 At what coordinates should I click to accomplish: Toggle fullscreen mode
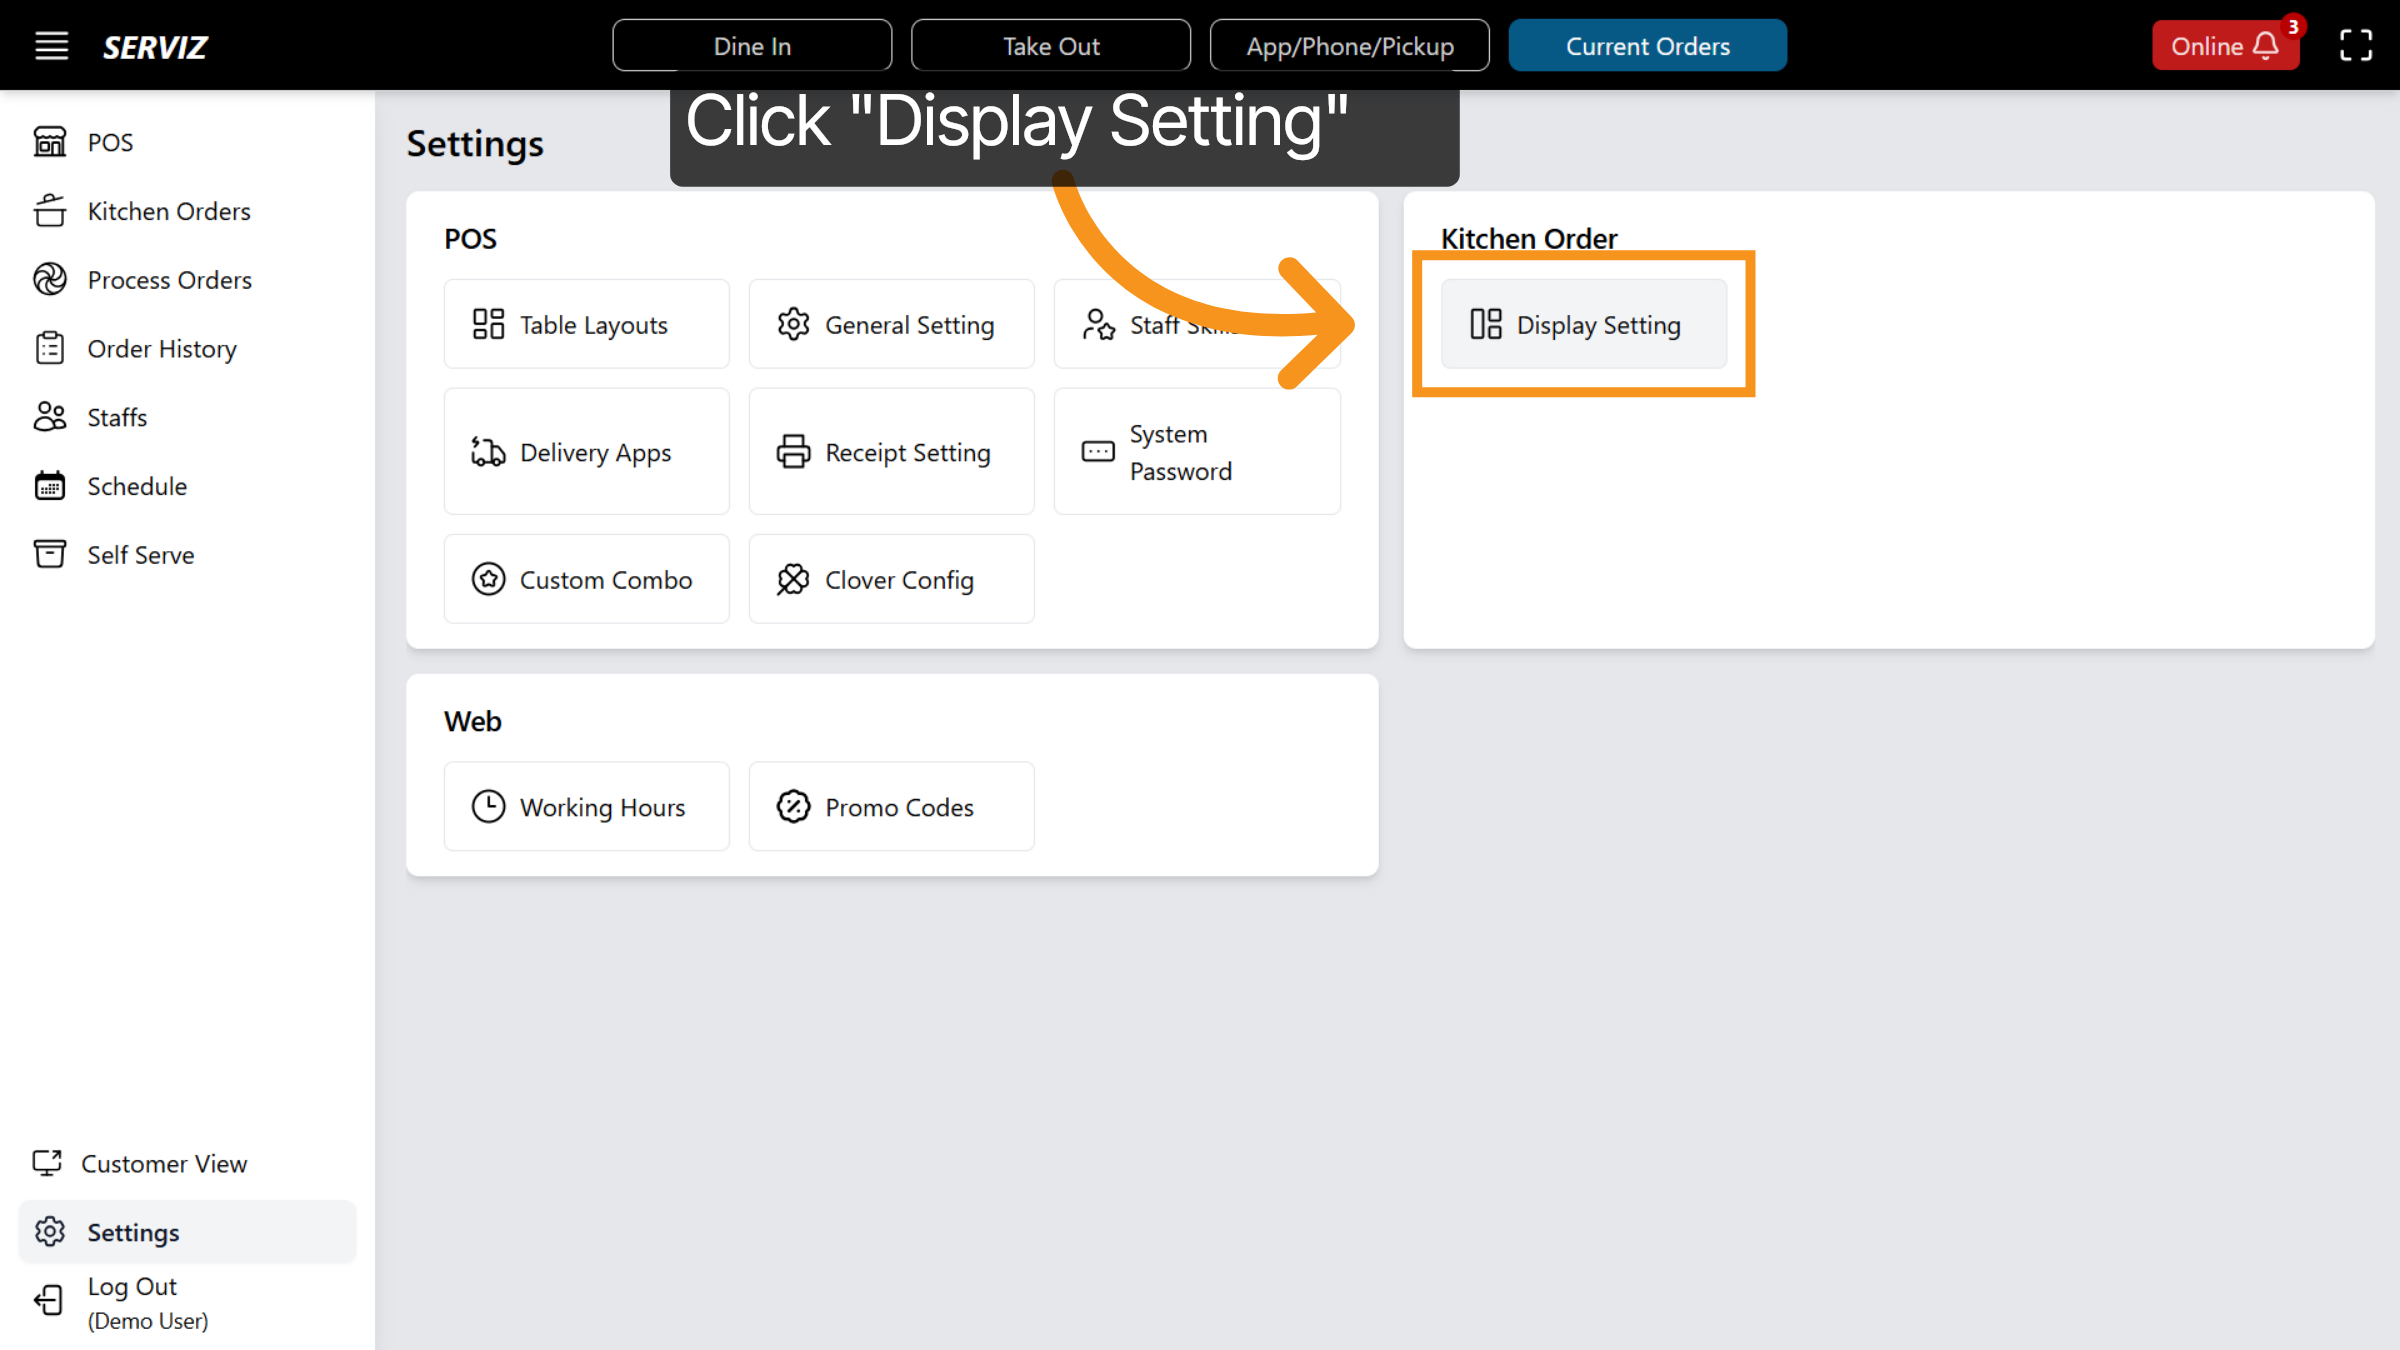coord(2356,45)
